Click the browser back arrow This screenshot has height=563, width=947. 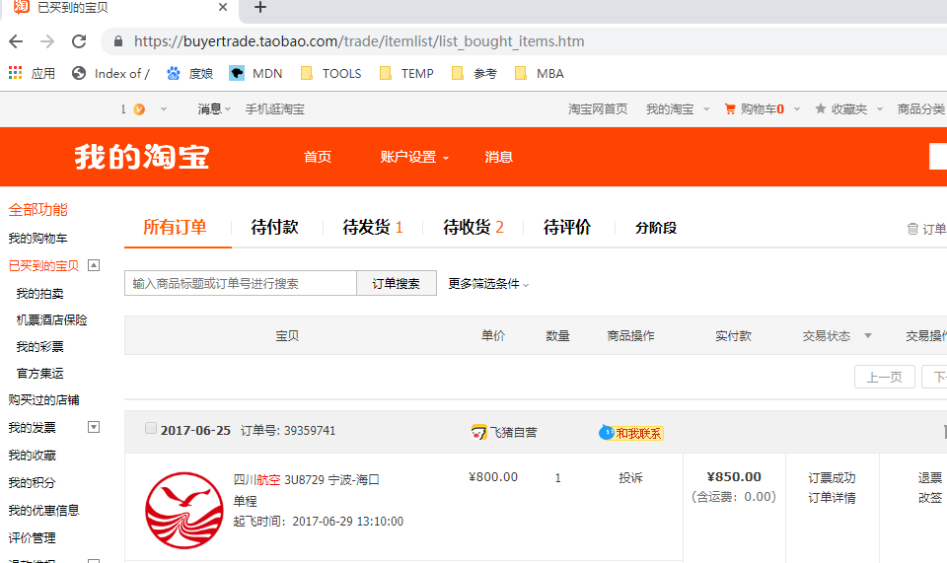16,41
